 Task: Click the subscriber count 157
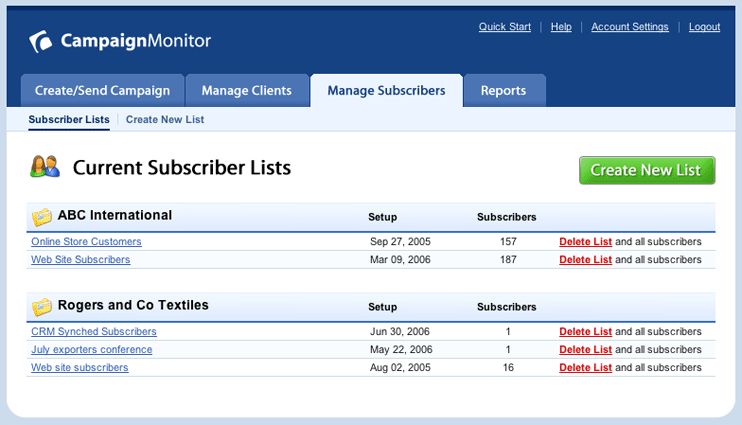tap(508, 241)
